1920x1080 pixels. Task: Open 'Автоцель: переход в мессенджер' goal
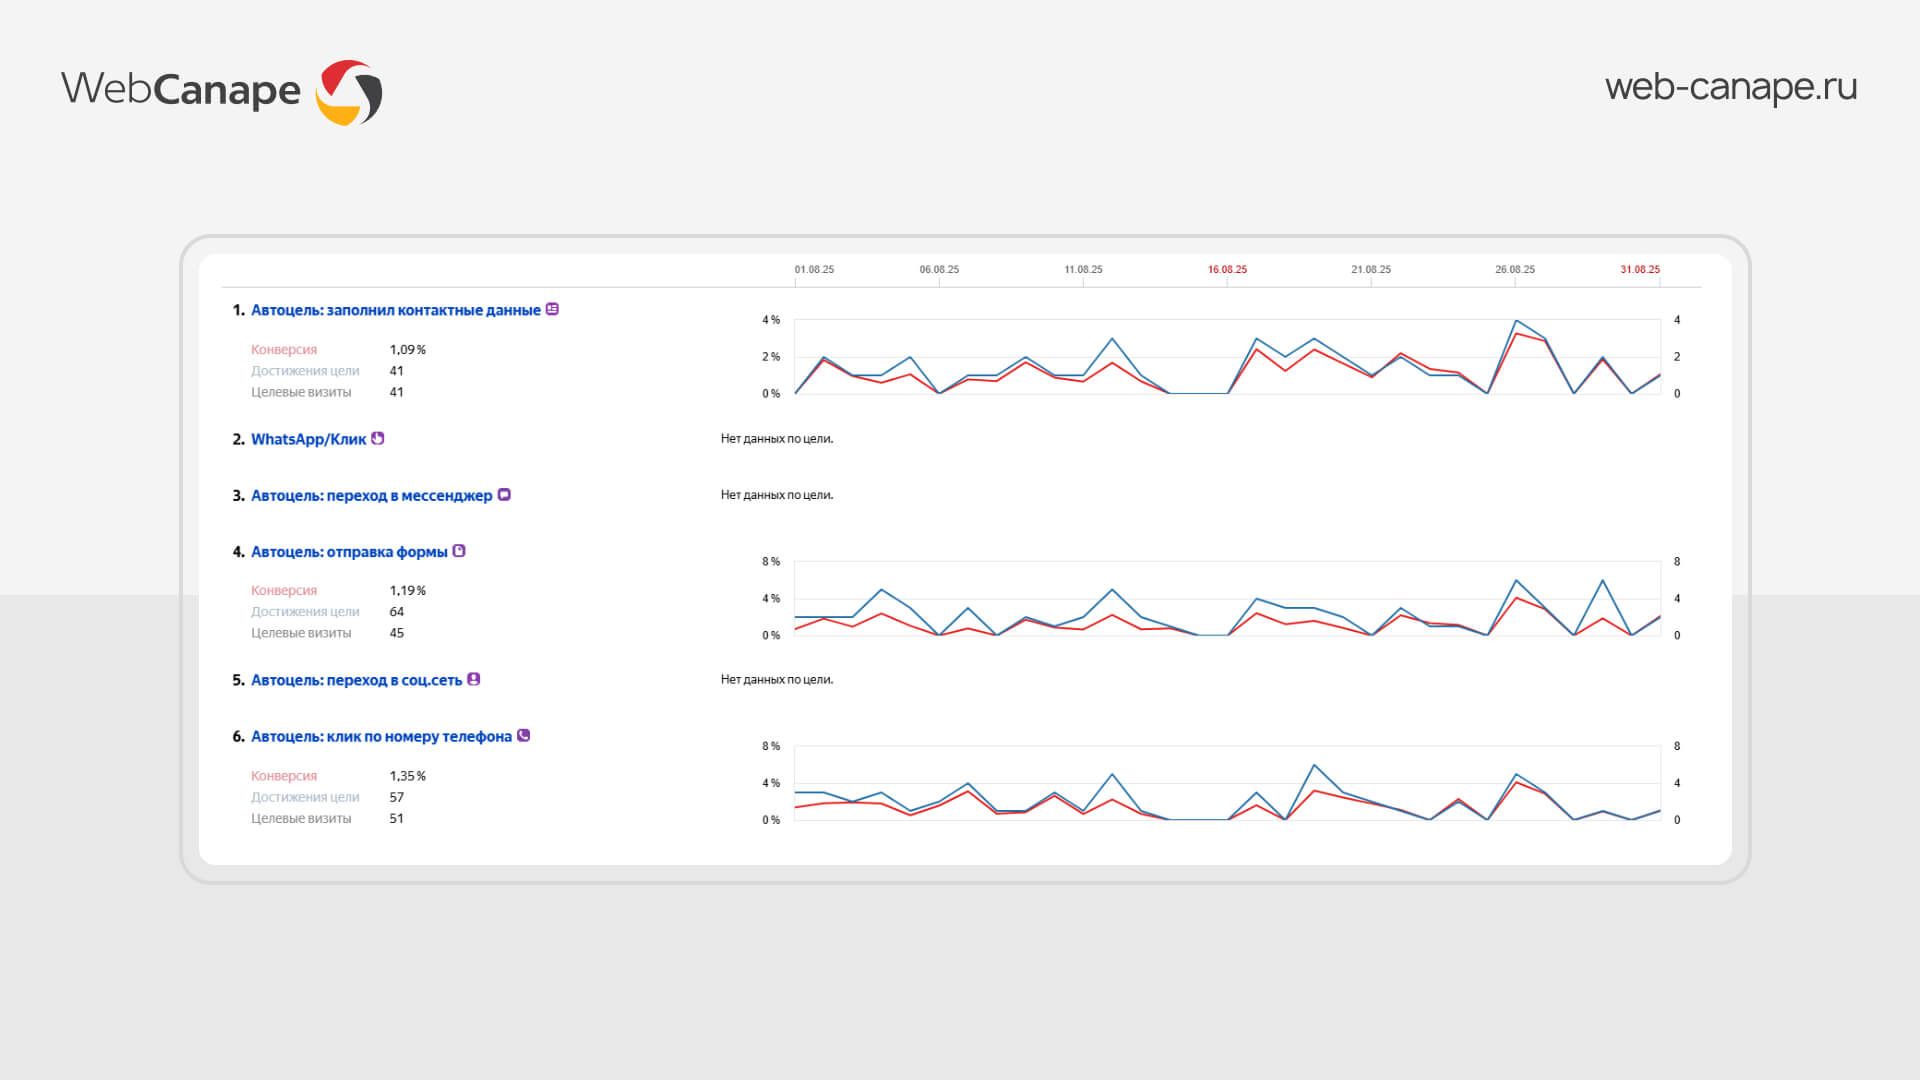[371, 496]
